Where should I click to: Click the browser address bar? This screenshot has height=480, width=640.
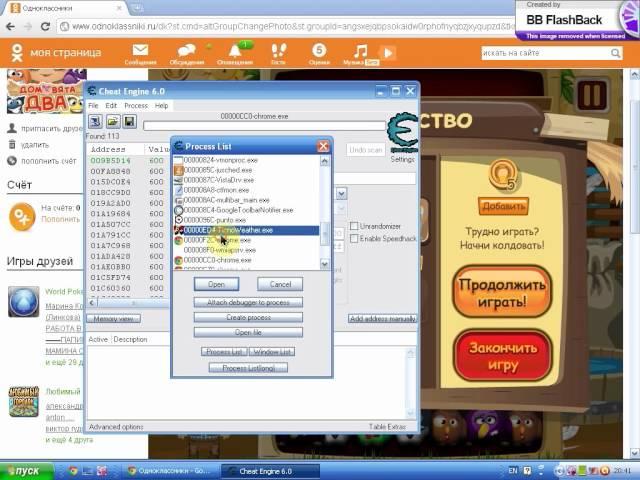286,27
